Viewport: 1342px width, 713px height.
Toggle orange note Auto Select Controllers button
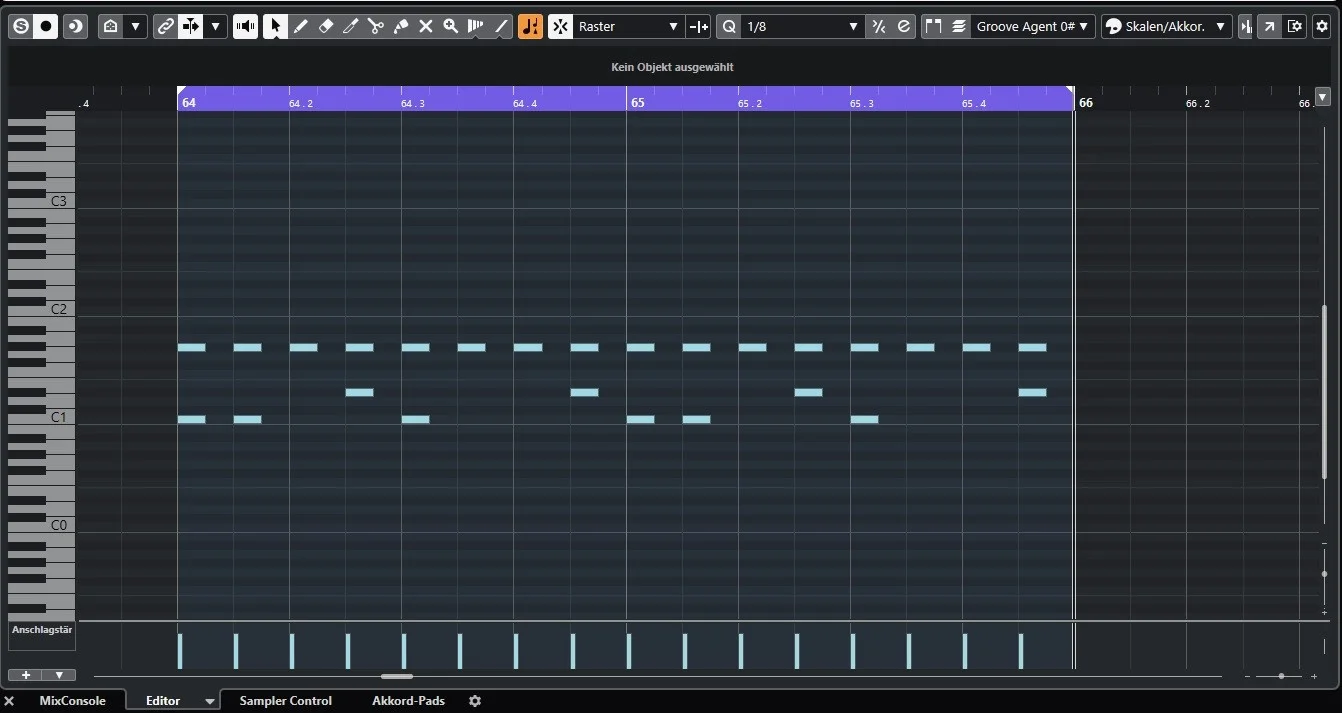tap(530, 26)
